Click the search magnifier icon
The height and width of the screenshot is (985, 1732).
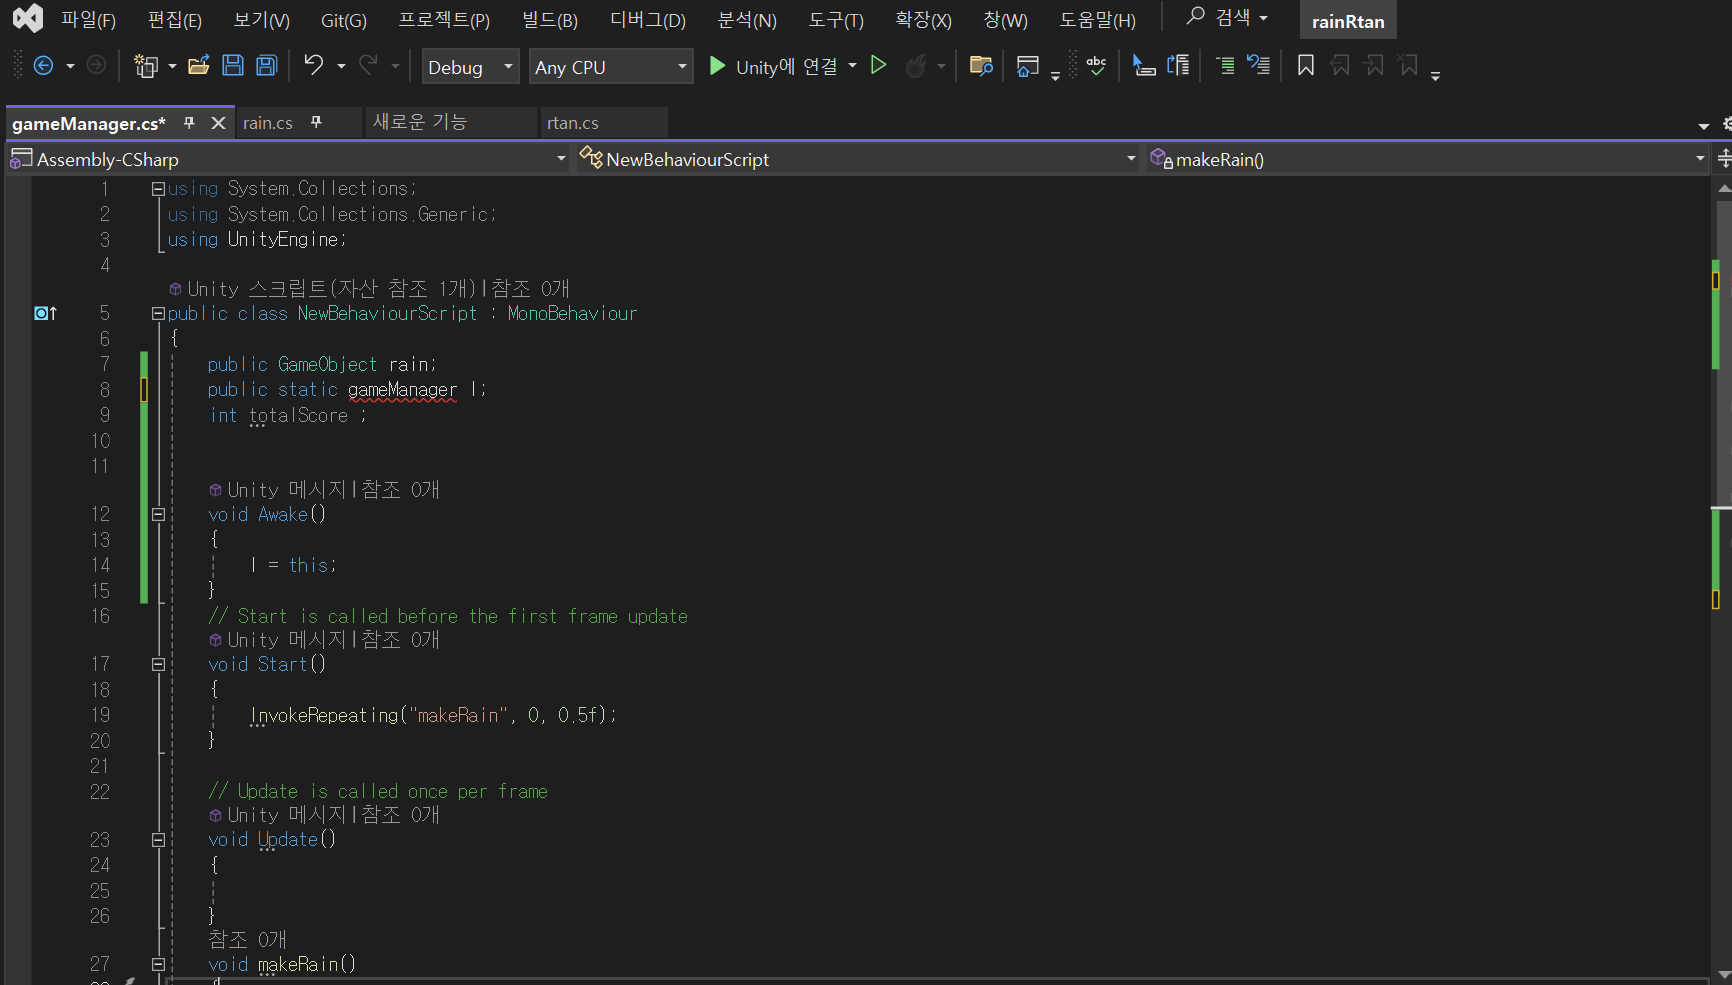coord(1195,16)
